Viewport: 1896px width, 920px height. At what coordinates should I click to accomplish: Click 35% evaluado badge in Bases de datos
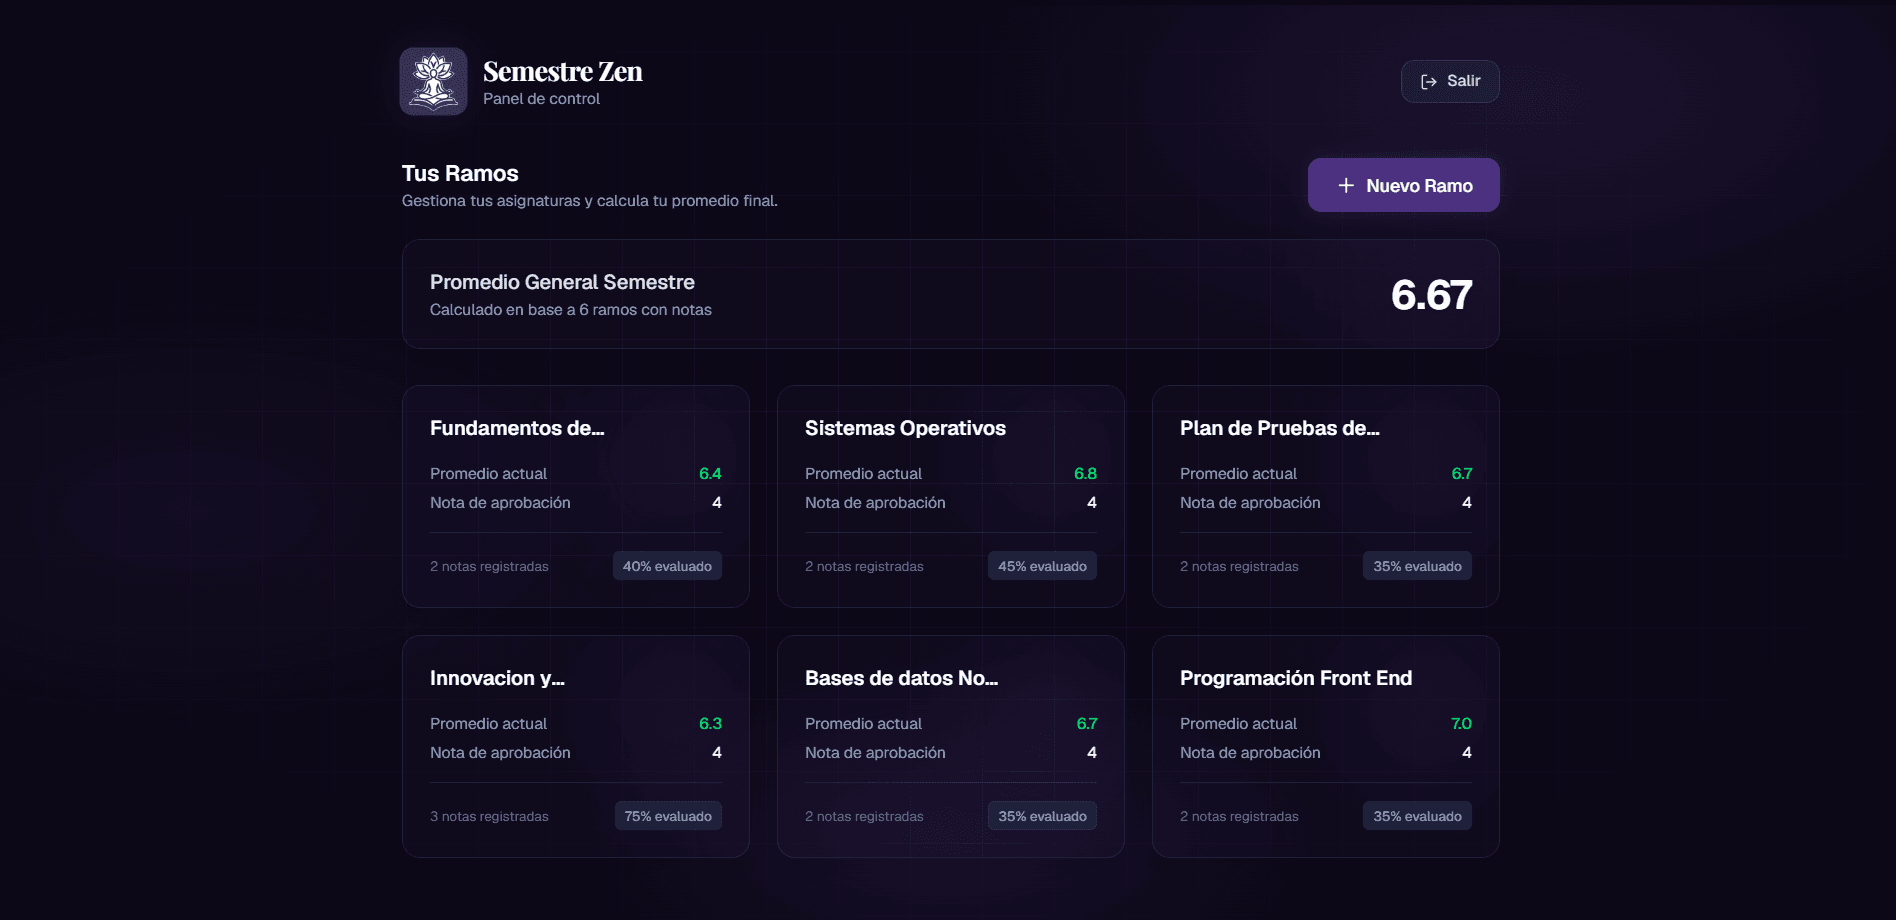(1042, 816)
